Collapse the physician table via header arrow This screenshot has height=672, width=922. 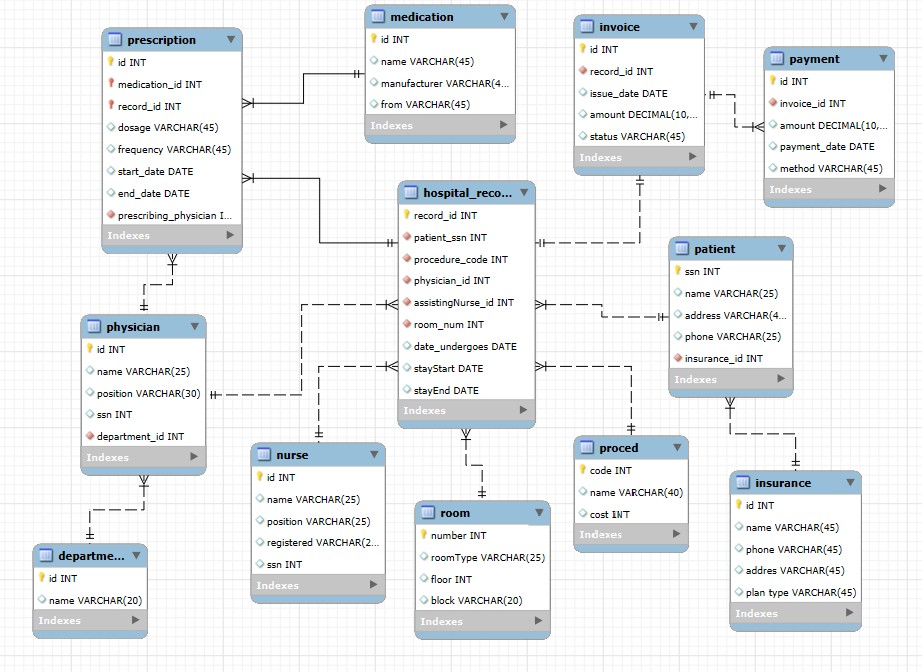click(195, 326)
